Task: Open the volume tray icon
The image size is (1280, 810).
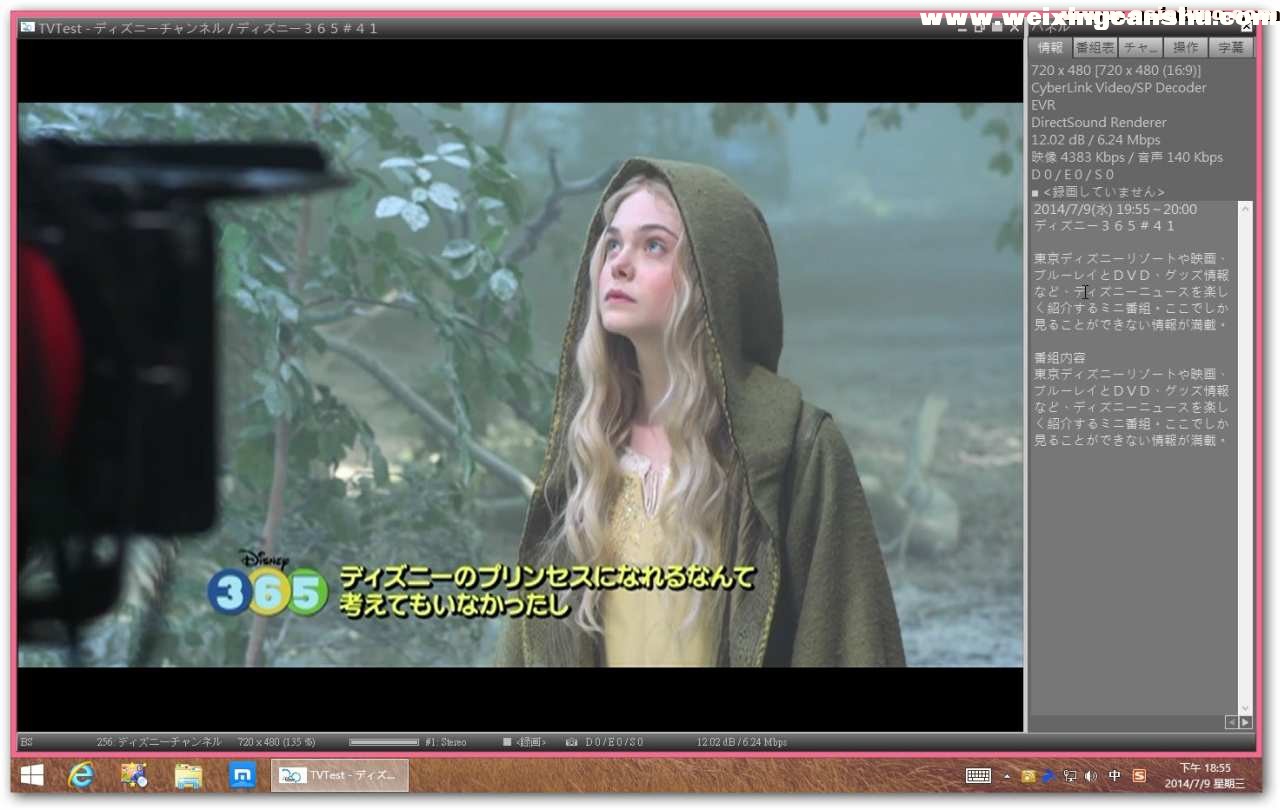Action: [x=1089, y=775]
